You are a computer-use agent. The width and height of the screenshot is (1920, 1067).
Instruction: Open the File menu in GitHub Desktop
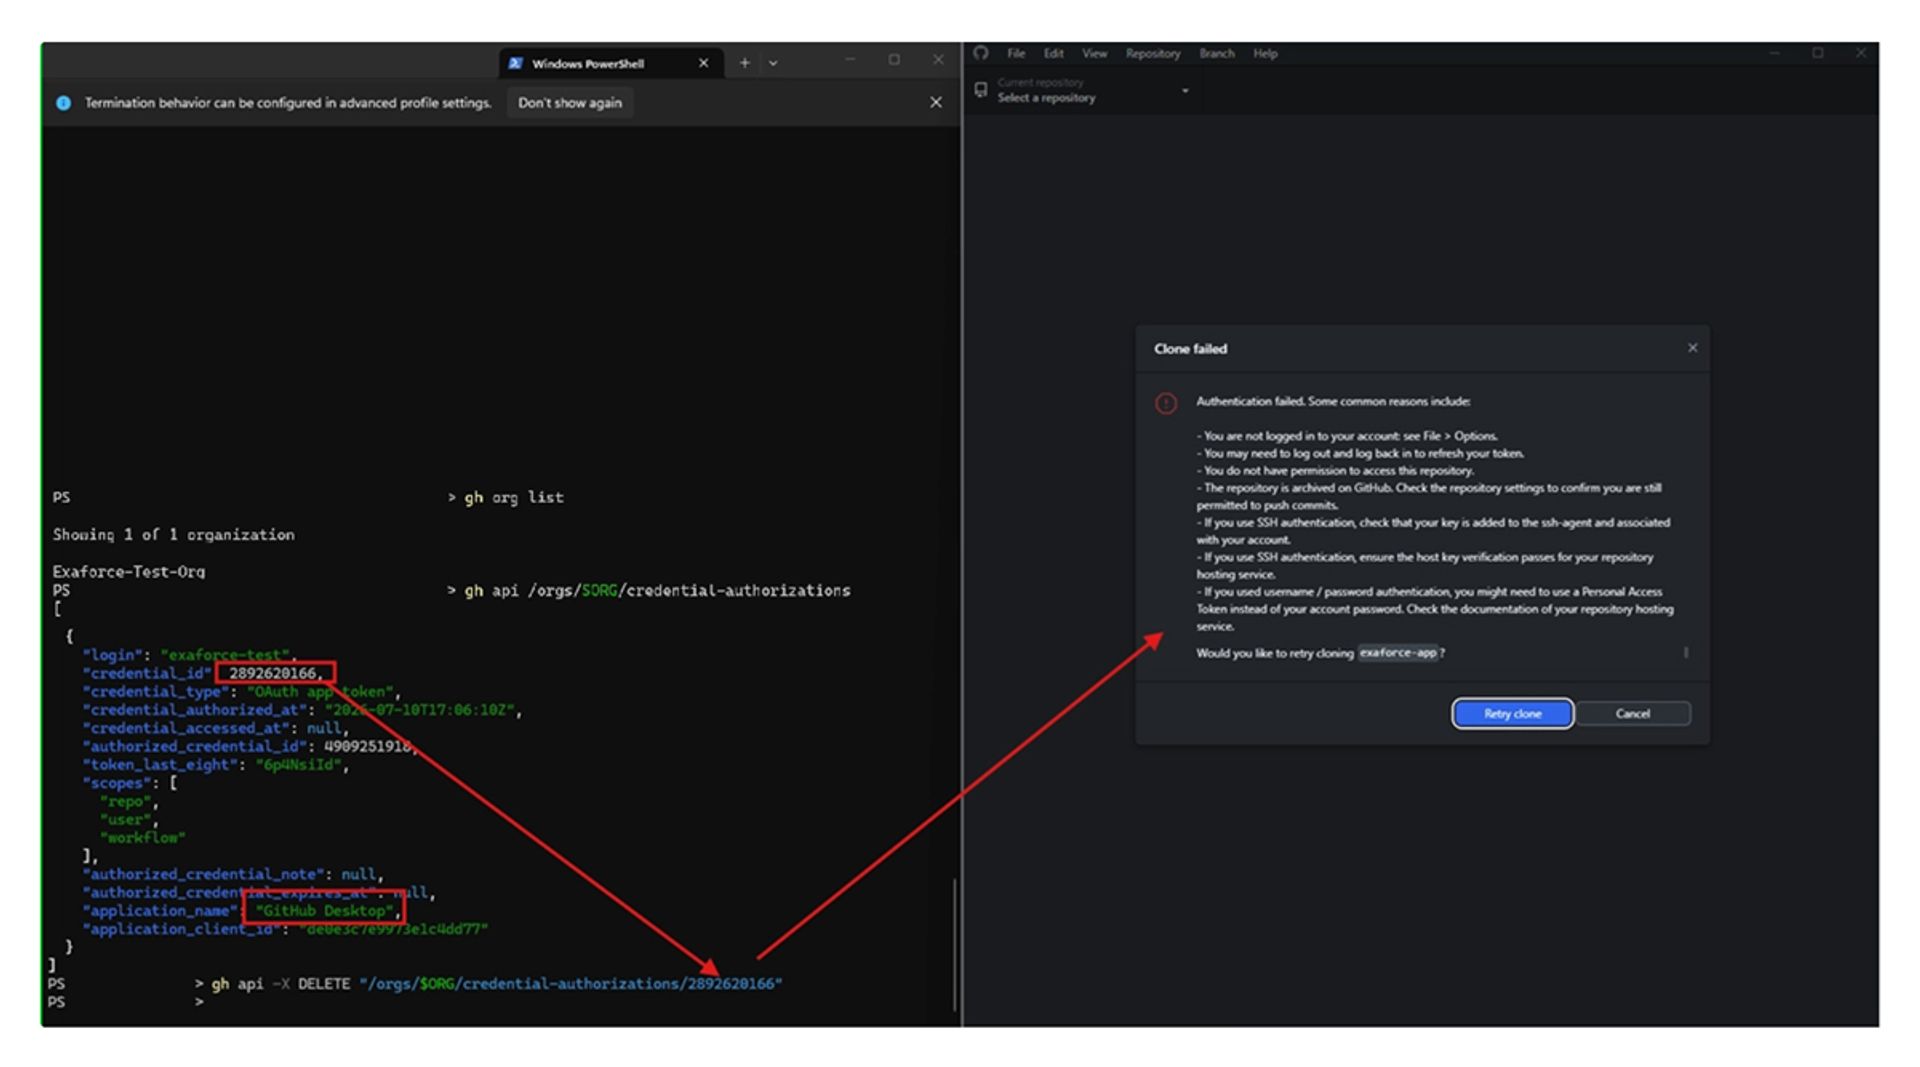tap(1016, 54)
